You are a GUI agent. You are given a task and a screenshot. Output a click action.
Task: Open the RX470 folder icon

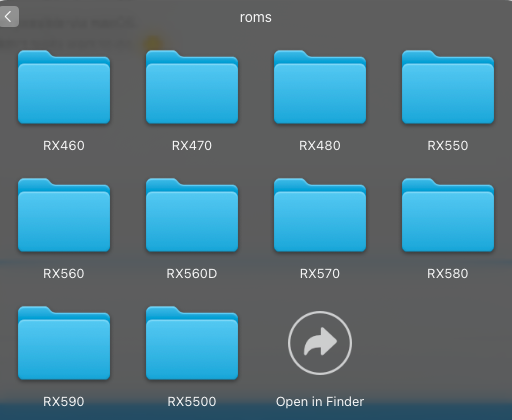tap(192, 87)
